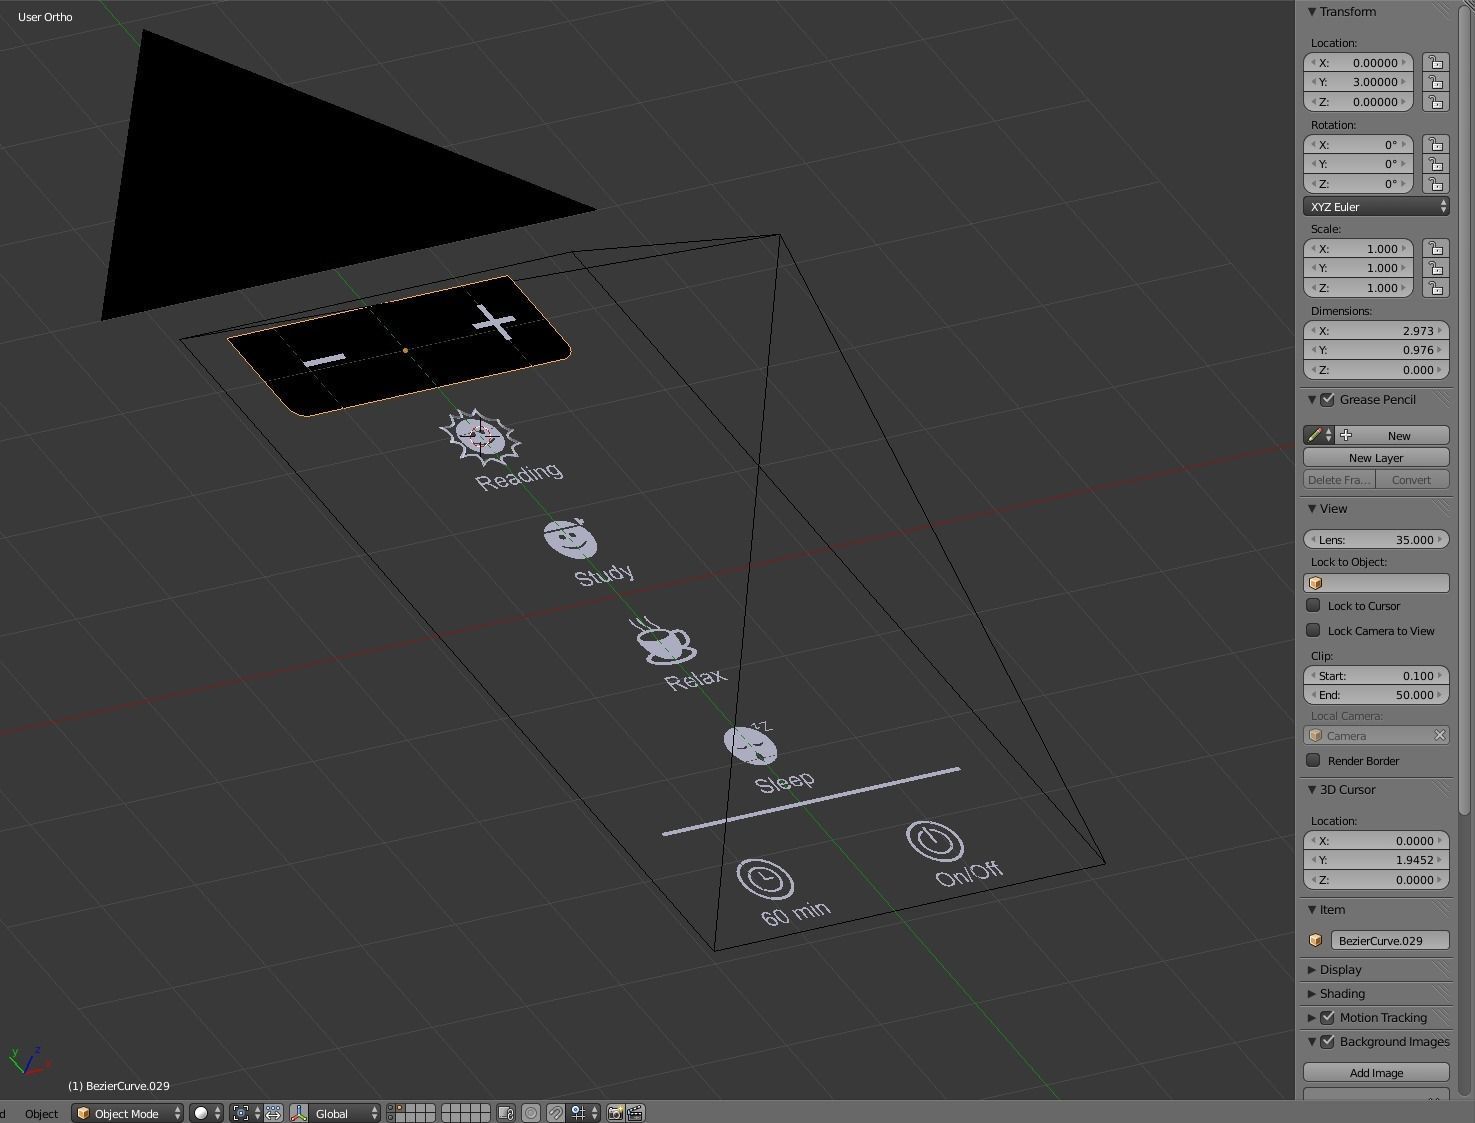Lock the Scale X value
1475x1123 pixels.
(1436, 248)
